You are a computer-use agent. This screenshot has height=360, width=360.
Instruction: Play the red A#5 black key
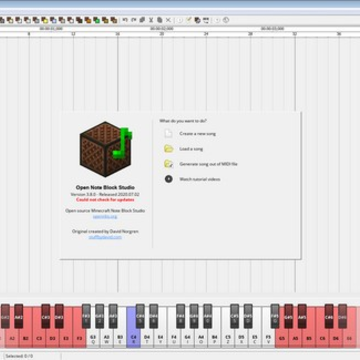302,316
